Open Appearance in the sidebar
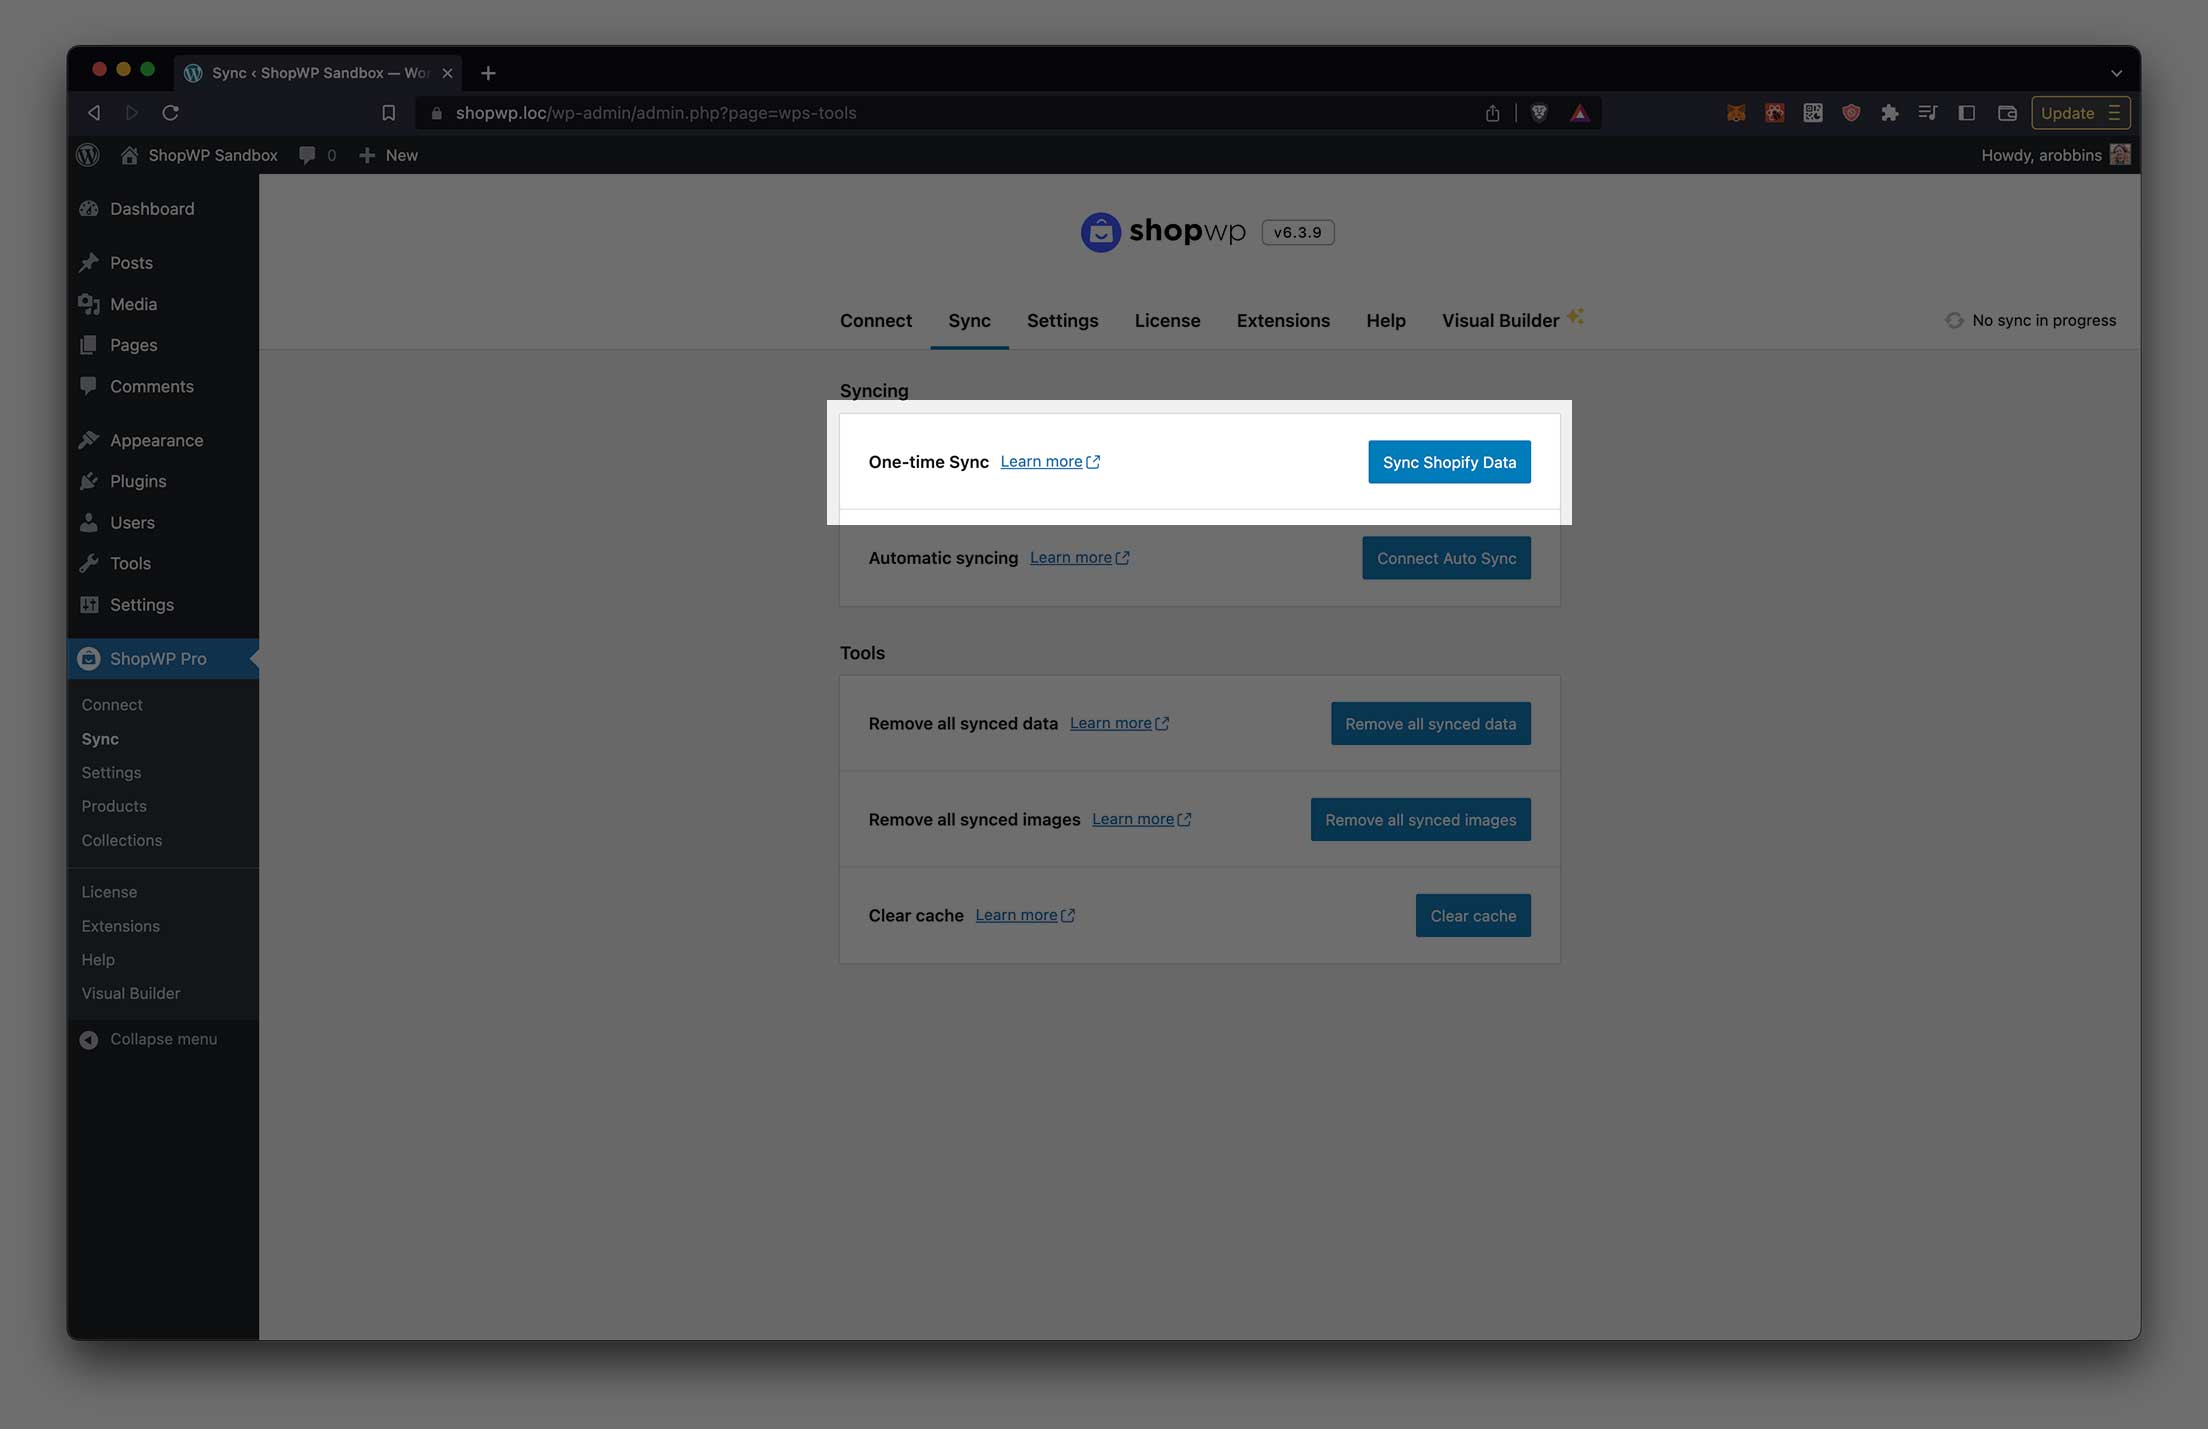Viewport: 2208px width, 1429px height. click(156, 440)
